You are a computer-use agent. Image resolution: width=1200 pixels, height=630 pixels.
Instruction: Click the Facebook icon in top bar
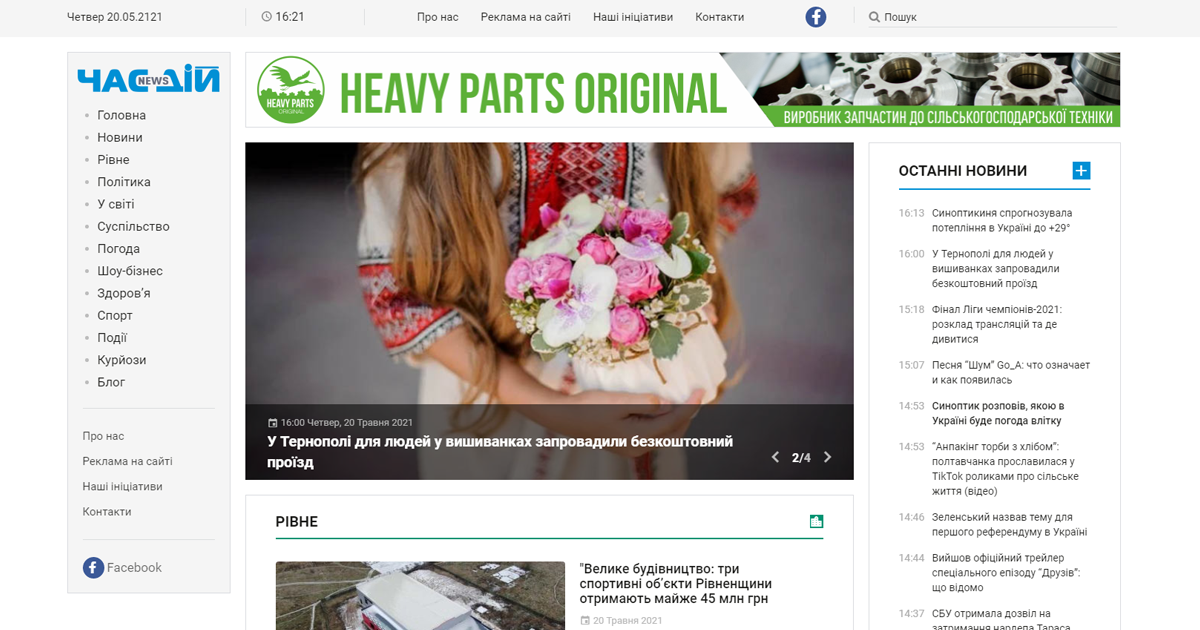816,17
